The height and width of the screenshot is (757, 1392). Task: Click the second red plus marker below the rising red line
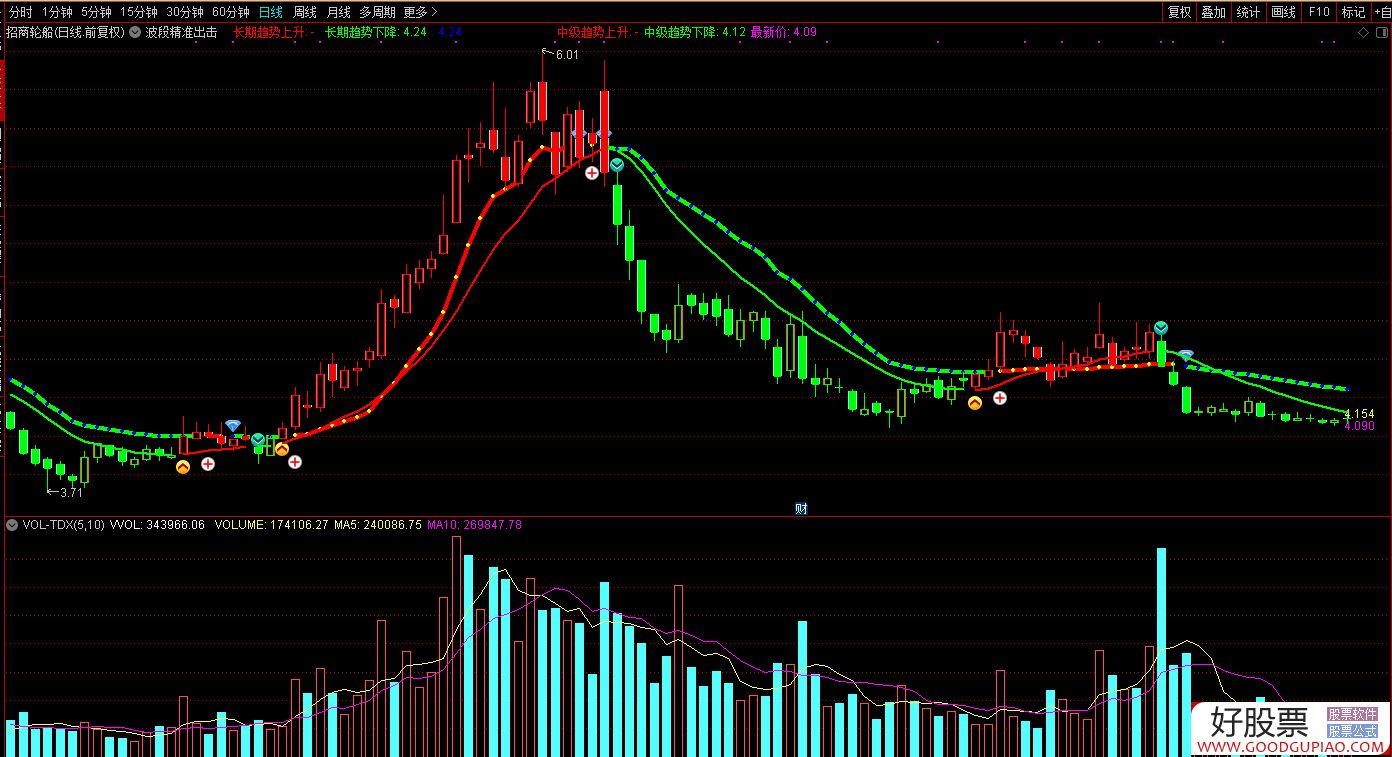[295, 461]
